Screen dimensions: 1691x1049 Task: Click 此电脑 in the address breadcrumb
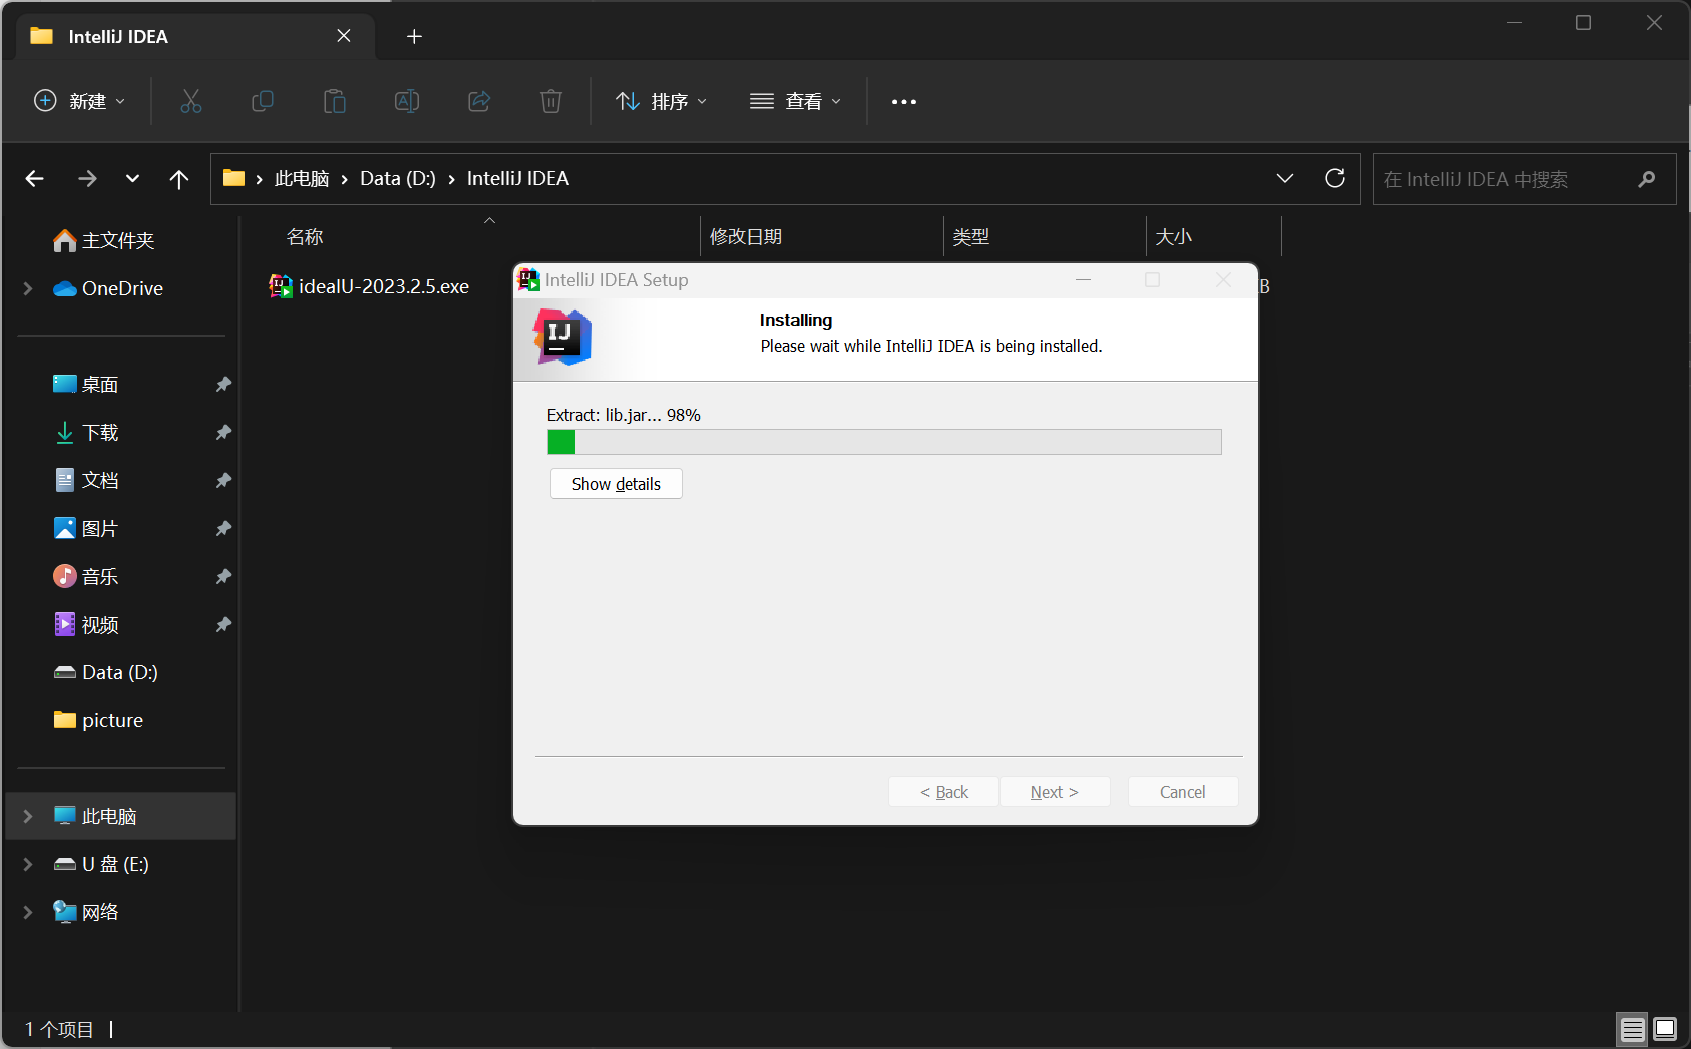(x=302, y=178)
